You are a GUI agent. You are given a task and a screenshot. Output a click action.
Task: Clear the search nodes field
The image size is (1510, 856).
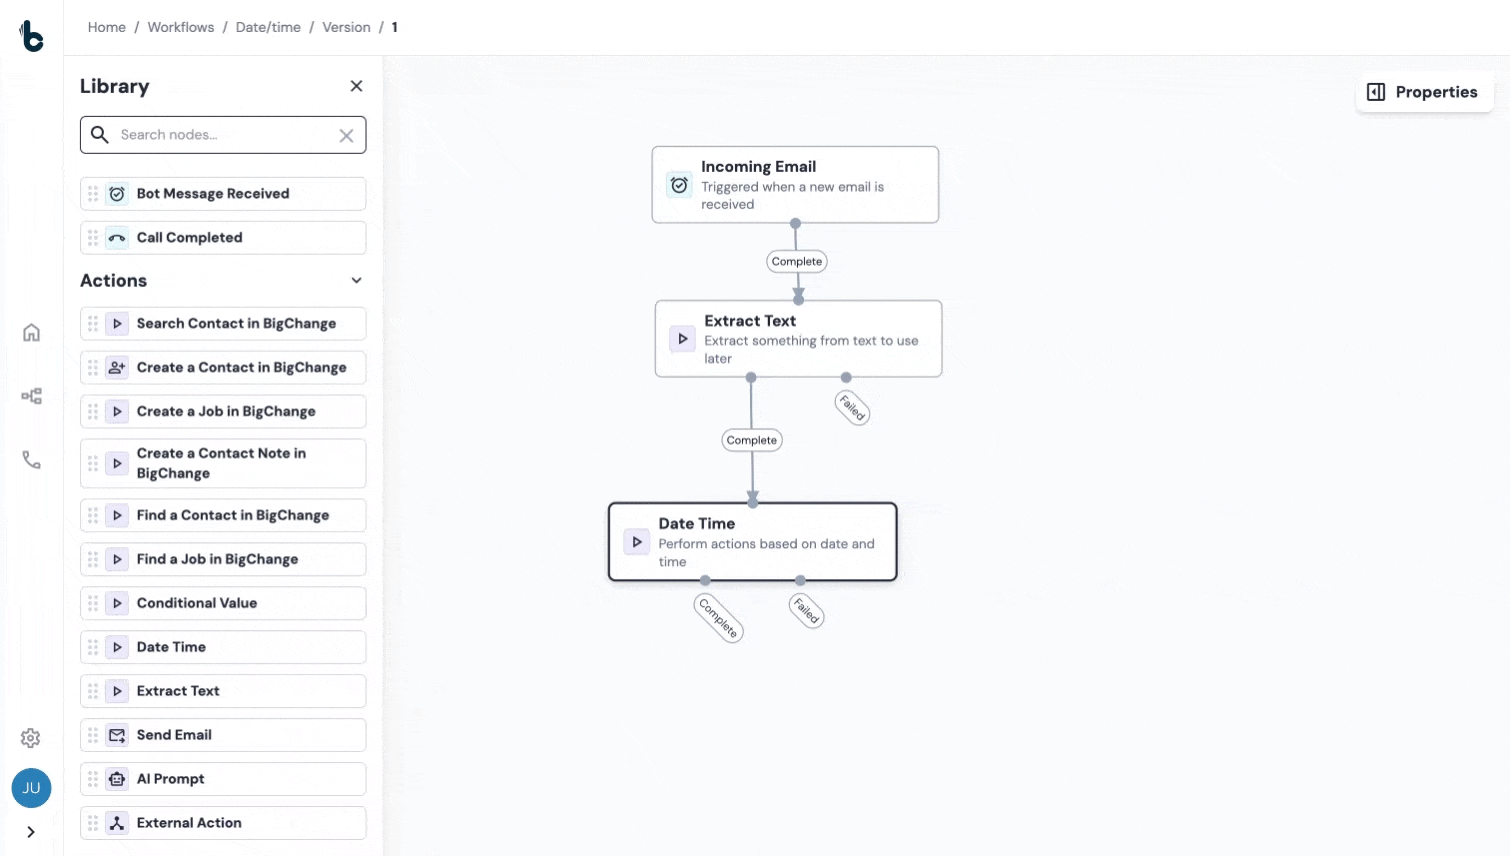tap(346, 136)
